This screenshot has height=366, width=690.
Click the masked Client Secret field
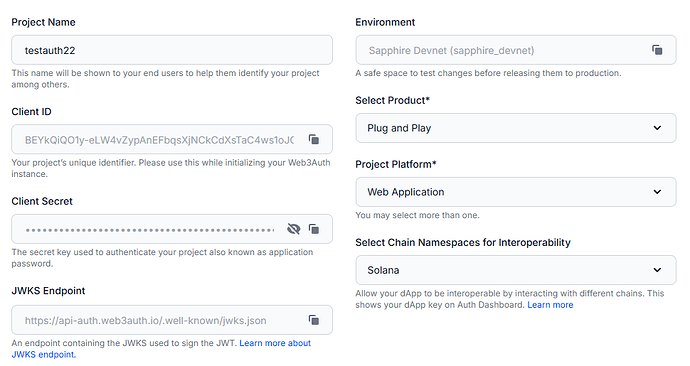172,229
